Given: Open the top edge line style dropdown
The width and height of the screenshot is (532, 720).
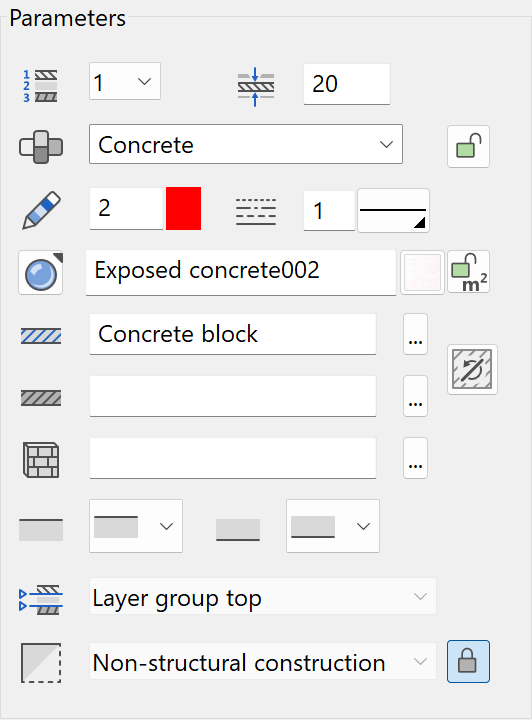Looking at the screenshot, I should (x=136, y=526).
